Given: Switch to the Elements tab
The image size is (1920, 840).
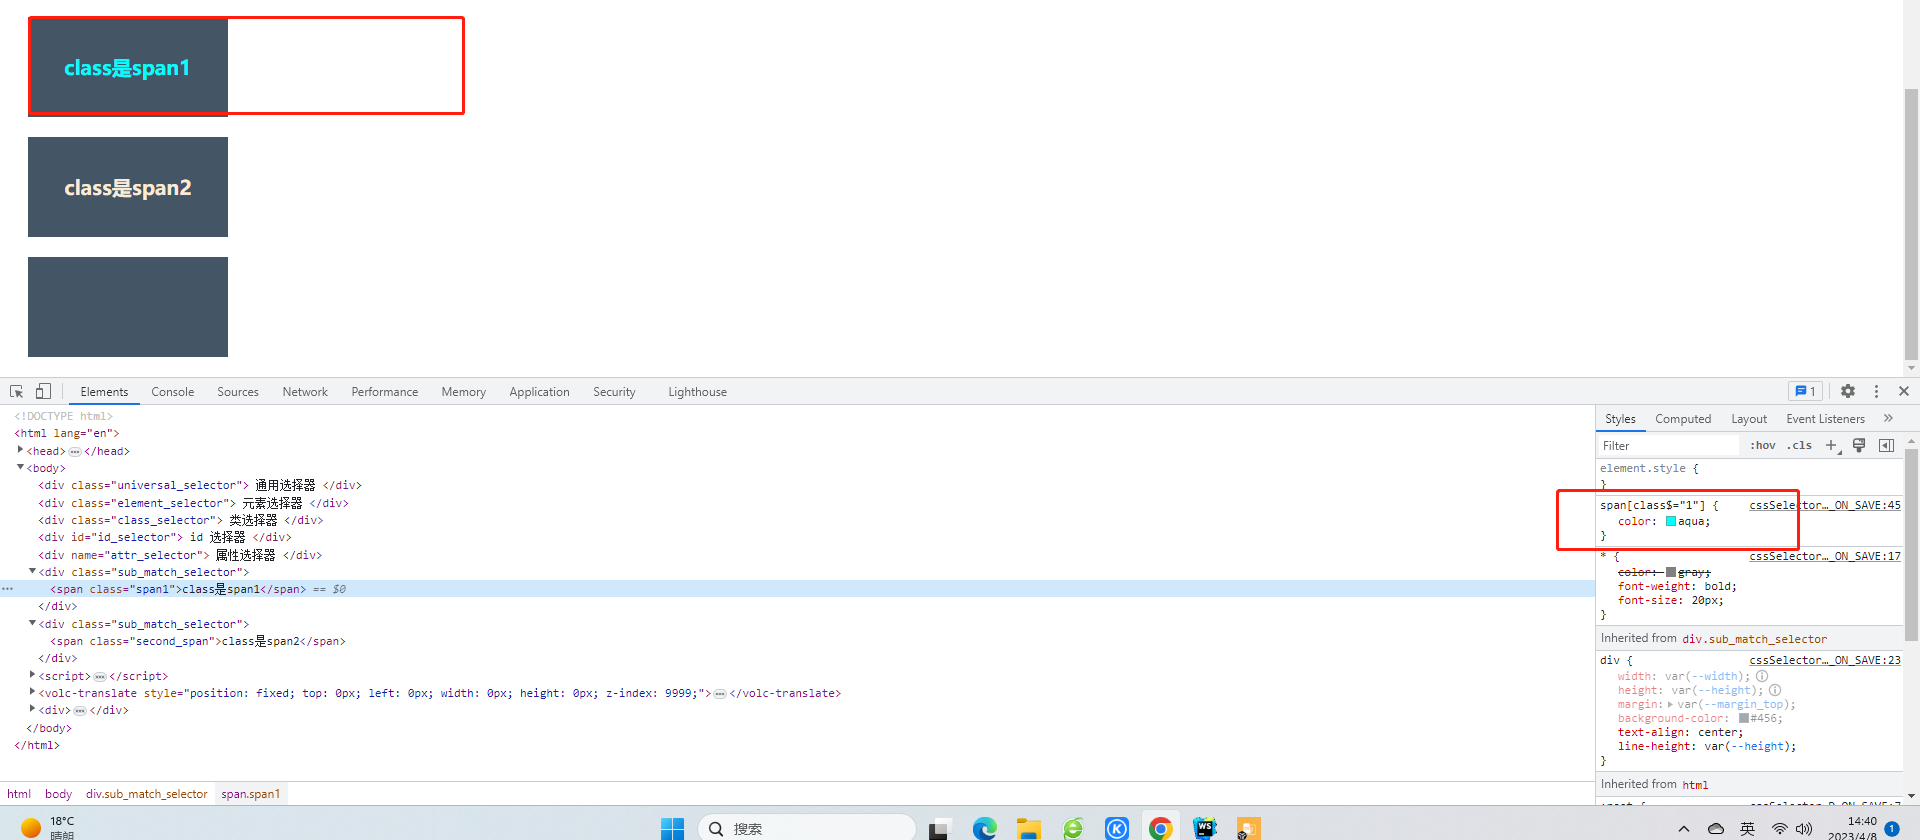Looking at the screenshot, I should point(104,392).
